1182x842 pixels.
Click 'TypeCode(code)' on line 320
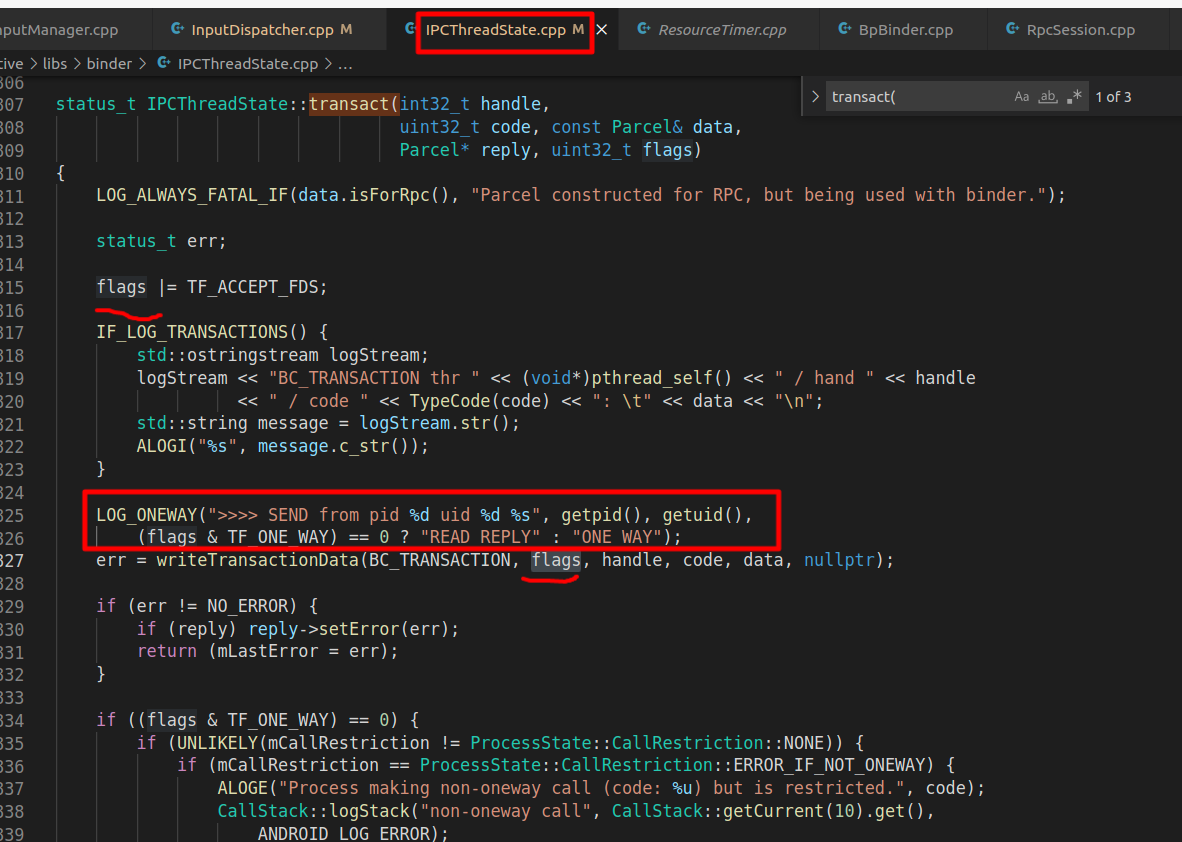coord(480,401)
